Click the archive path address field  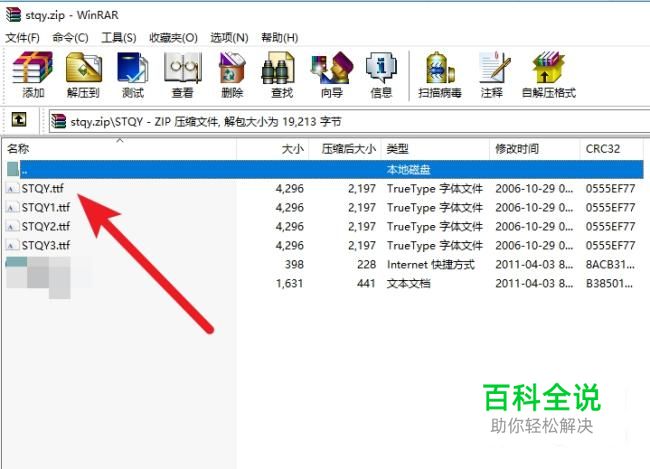[349, 122]
